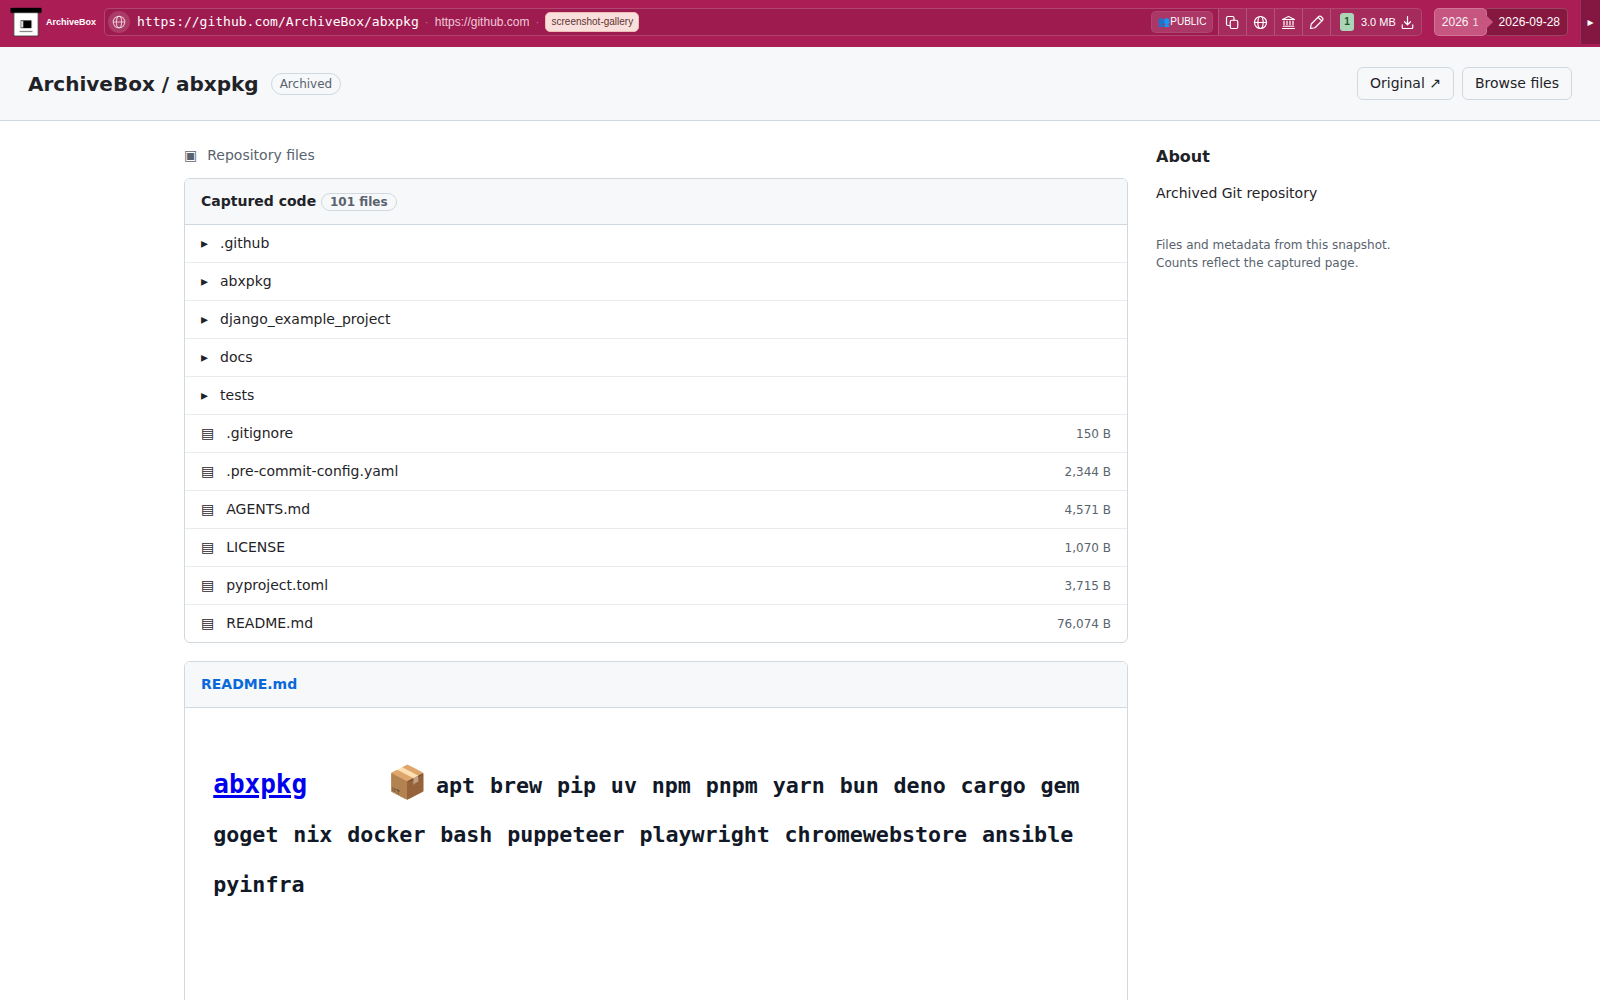Select the 2026 year timeline segment

pyautogui.click(x=1459, y=22)
